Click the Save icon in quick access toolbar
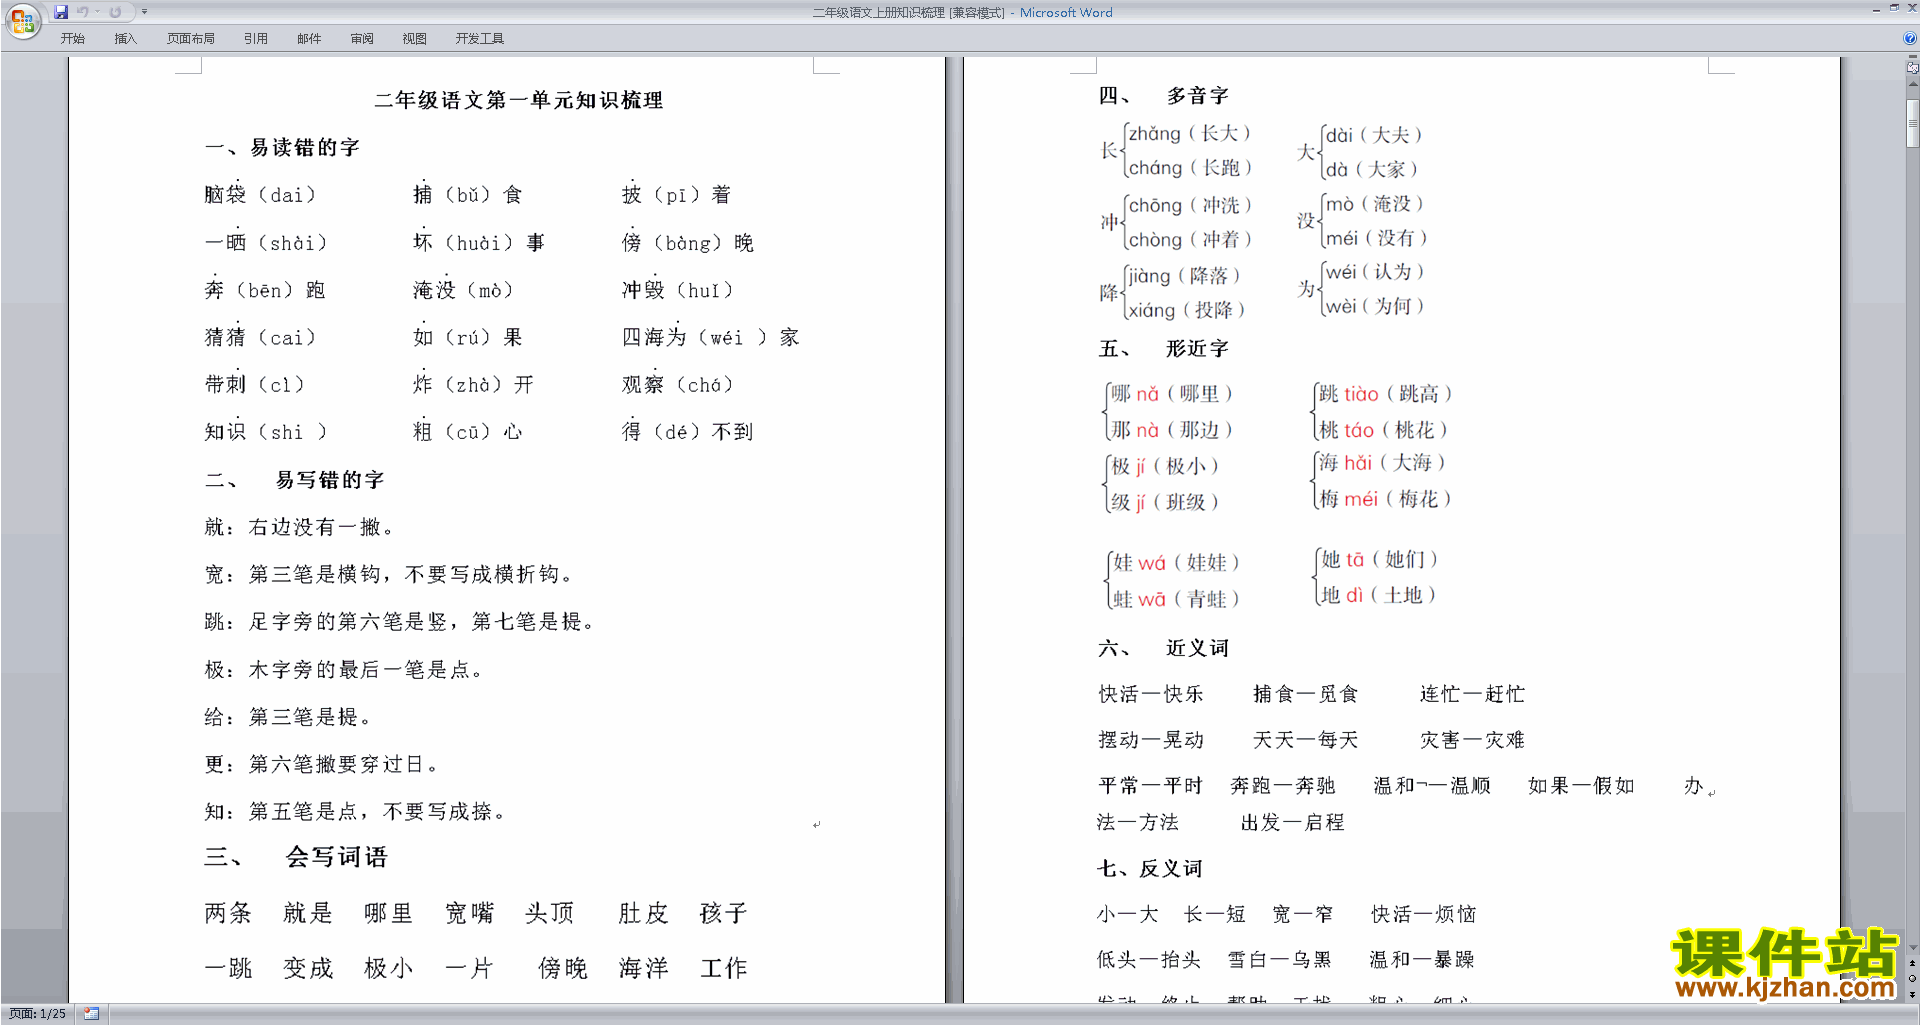 tap(61, 12)
